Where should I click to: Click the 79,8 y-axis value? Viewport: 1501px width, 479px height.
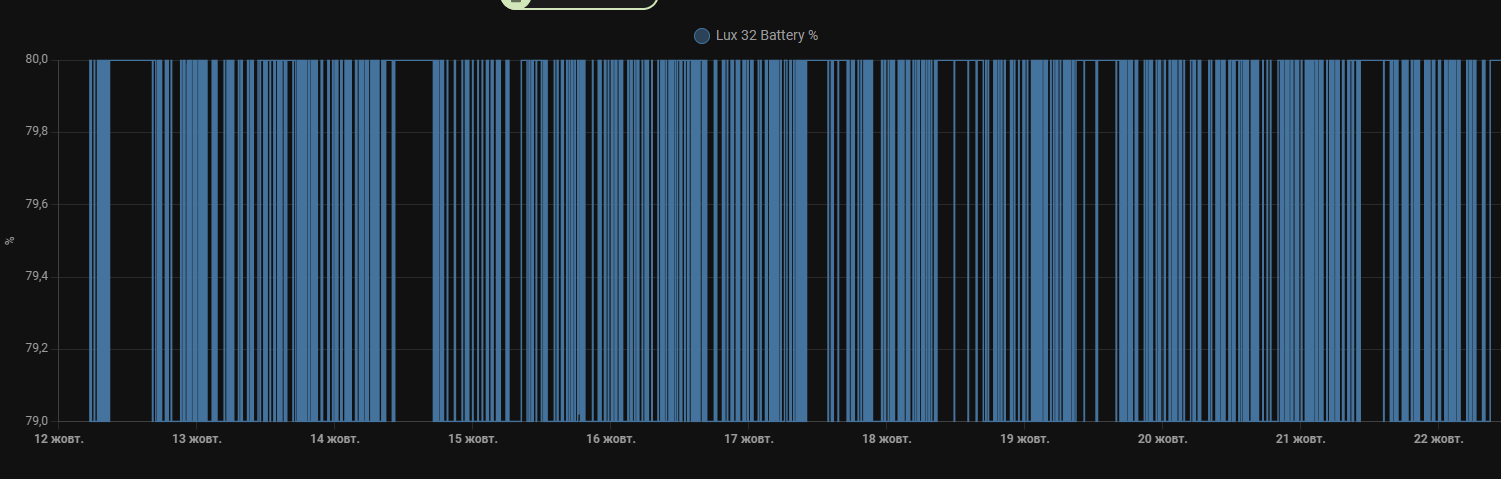[x=36, y=132]
